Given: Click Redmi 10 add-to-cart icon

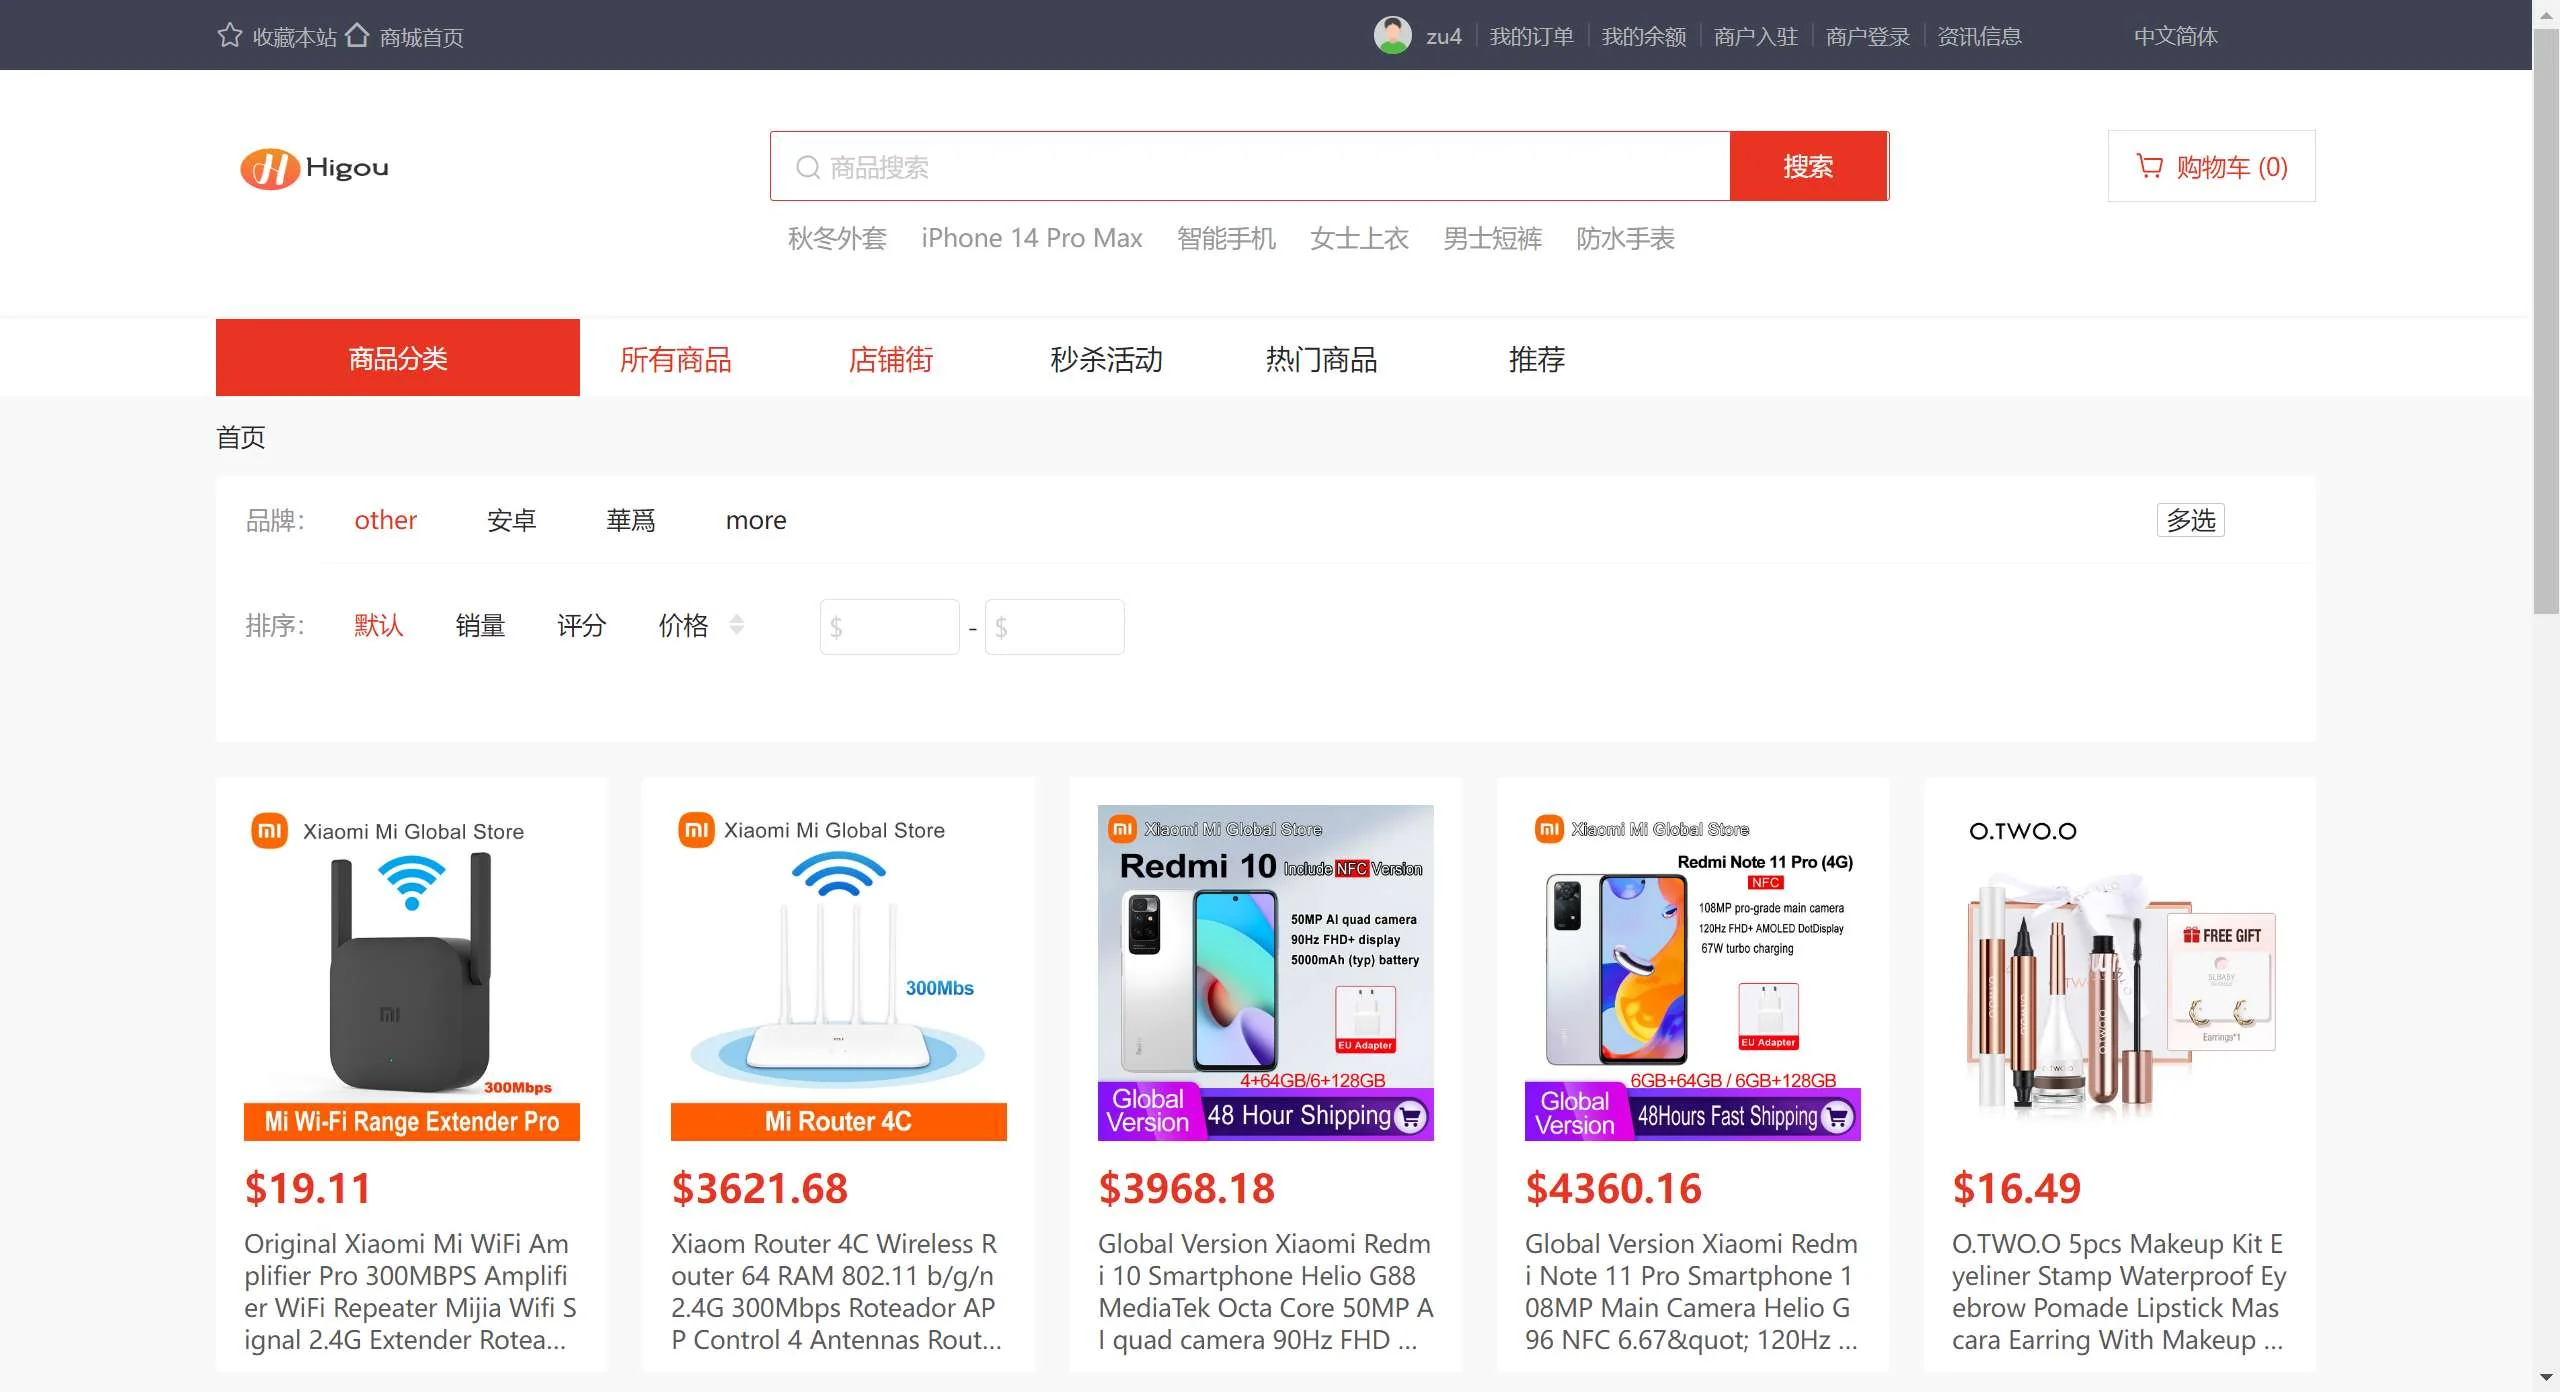Looking at the screenshot, I should point(1410,1115).
